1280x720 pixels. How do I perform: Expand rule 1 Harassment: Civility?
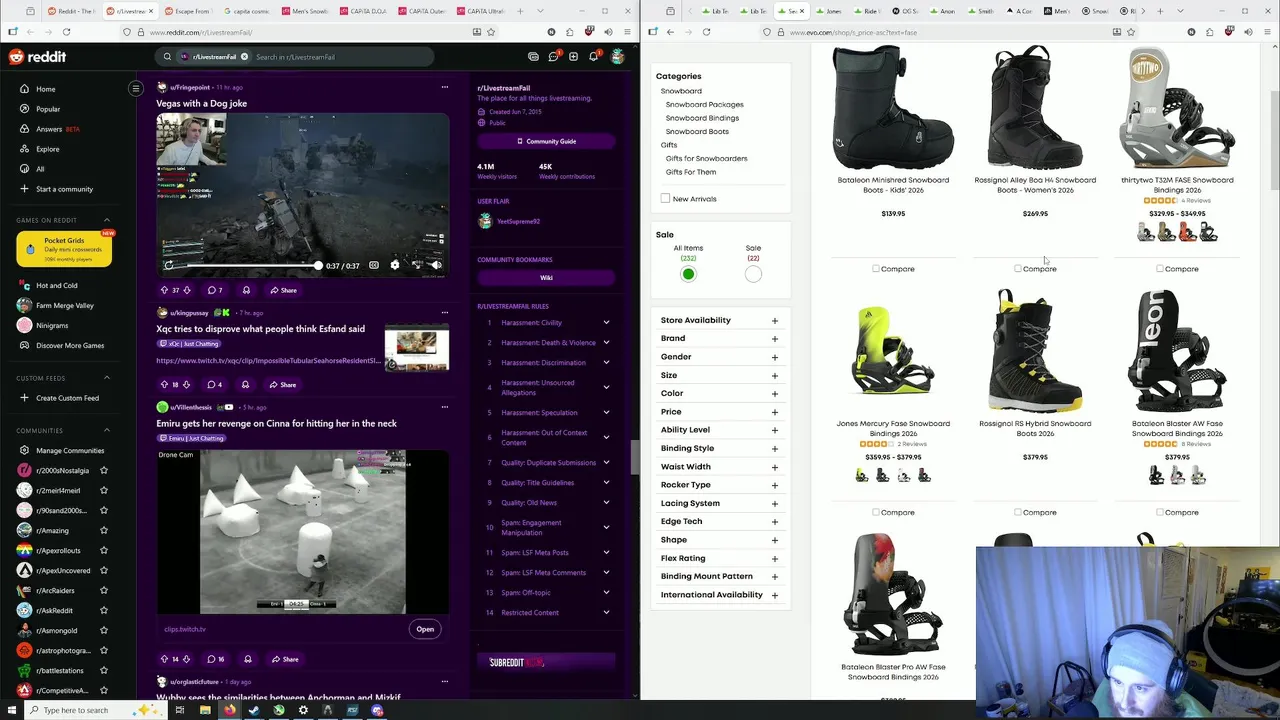click(x=606, y=322)
